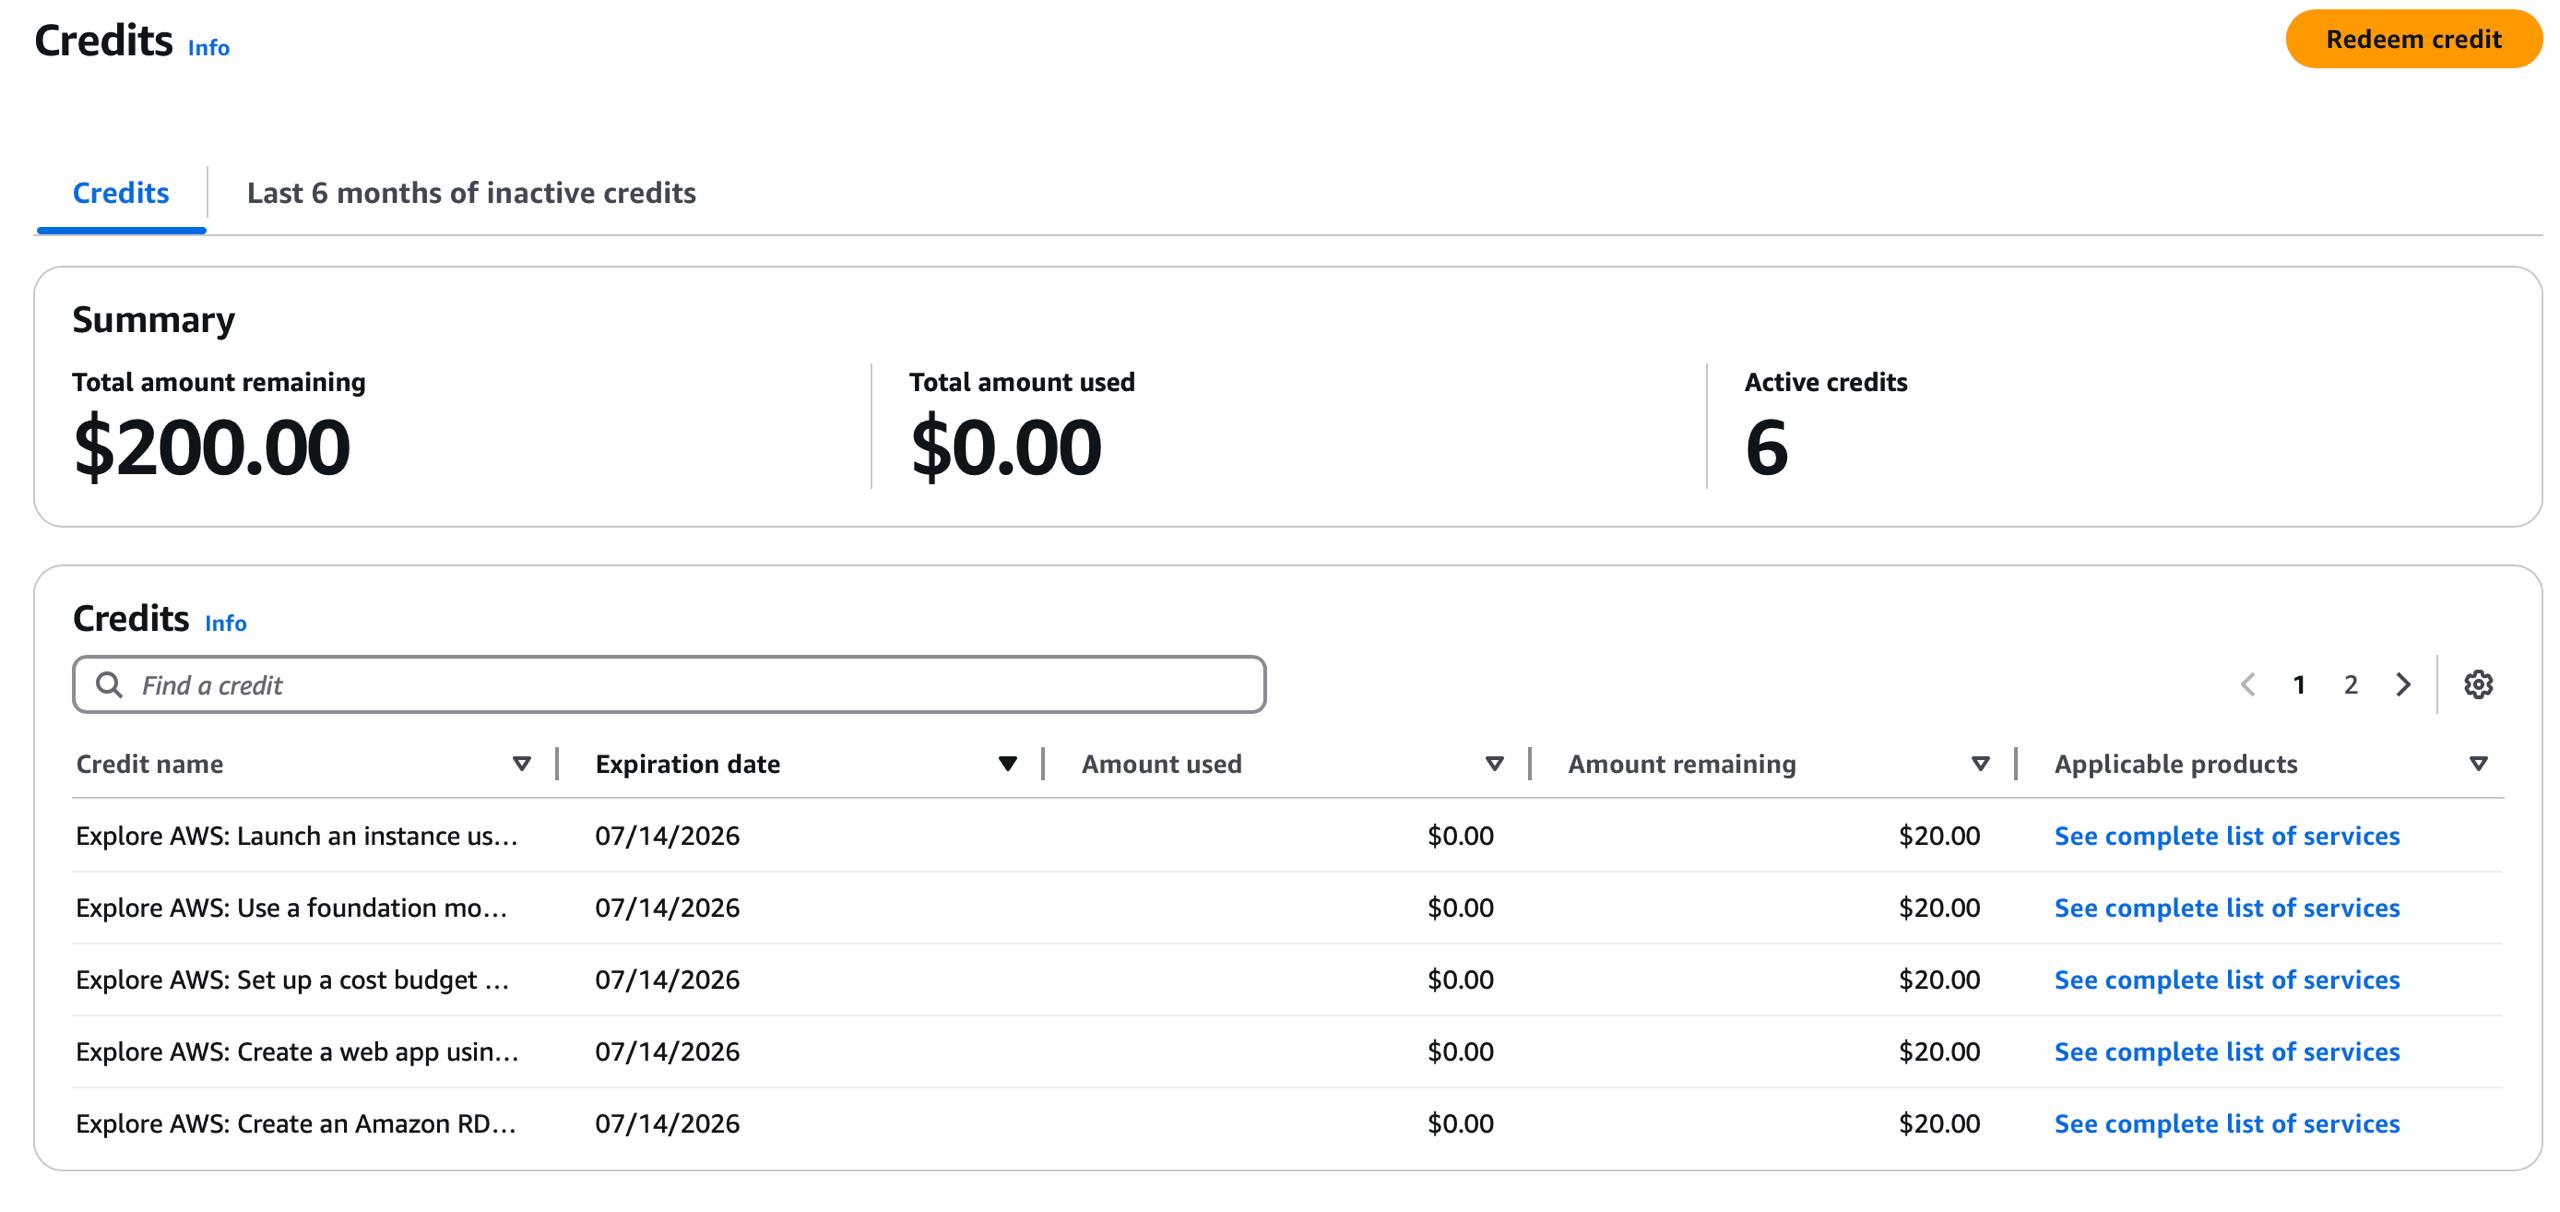Switch to Last 6 months inactive credits tab
The height and width of the screenshot is (1212, 2560).
tap(471, 193)
